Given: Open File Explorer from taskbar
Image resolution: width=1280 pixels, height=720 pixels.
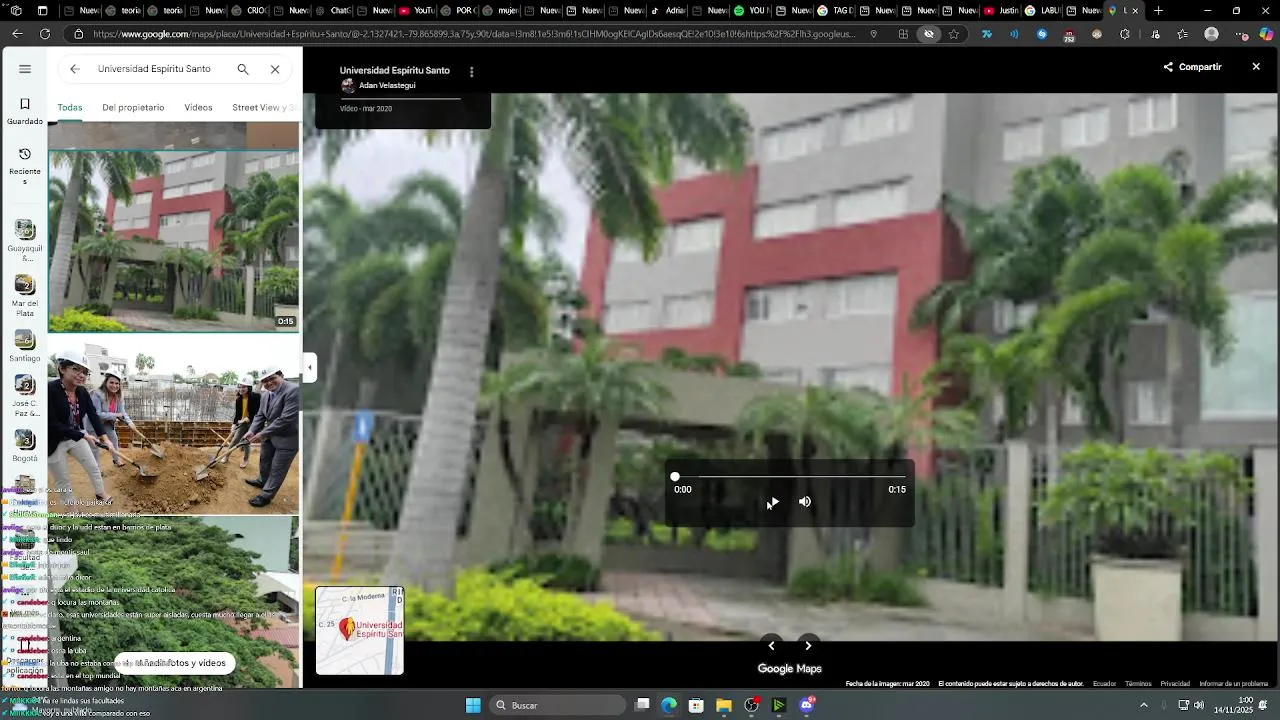Looking at the screenshot, I should (724, 705).
